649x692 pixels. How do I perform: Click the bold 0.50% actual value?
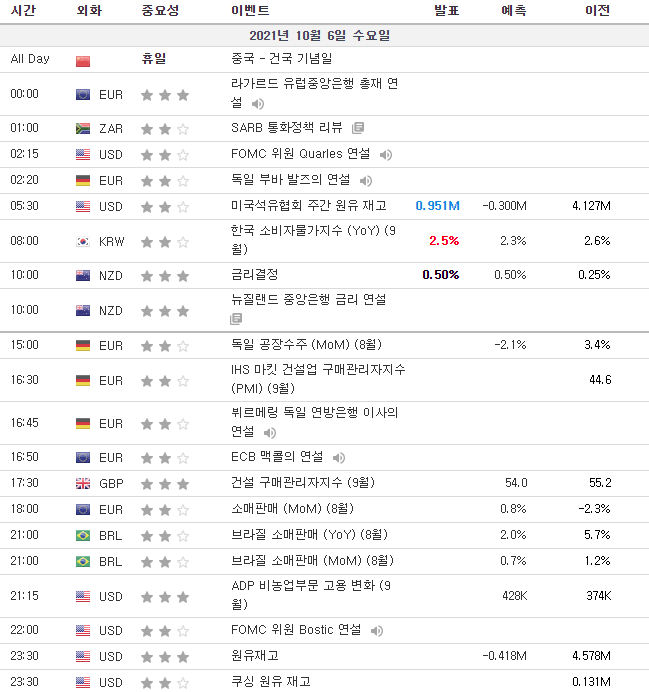tap(440, 275)
